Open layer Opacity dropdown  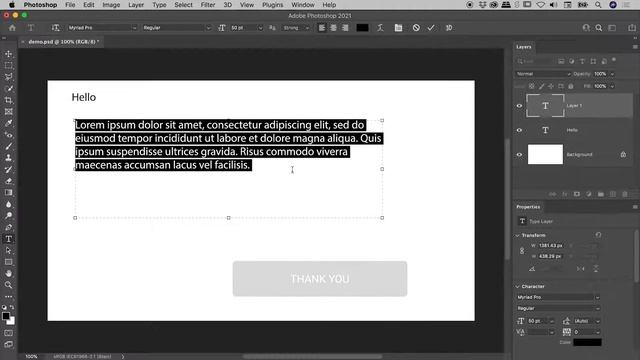(x=612, y=74)
